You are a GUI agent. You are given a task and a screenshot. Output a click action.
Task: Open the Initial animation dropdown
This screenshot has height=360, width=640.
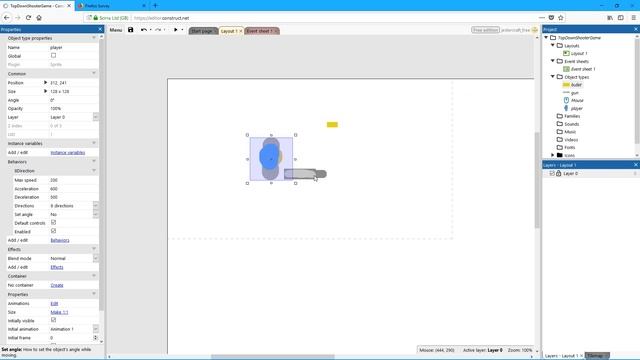point(96,329)
